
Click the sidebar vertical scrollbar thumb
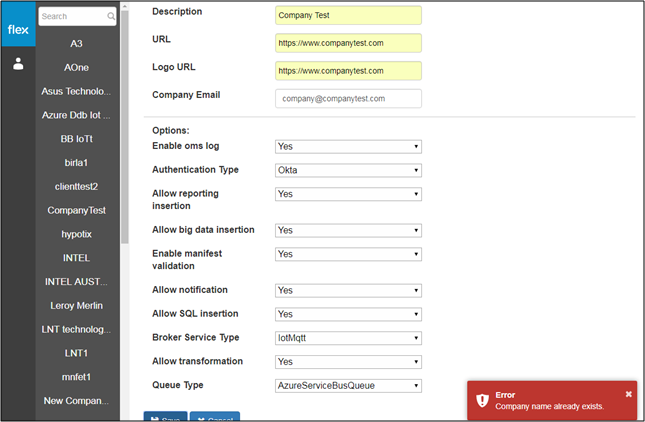[125, 127]
